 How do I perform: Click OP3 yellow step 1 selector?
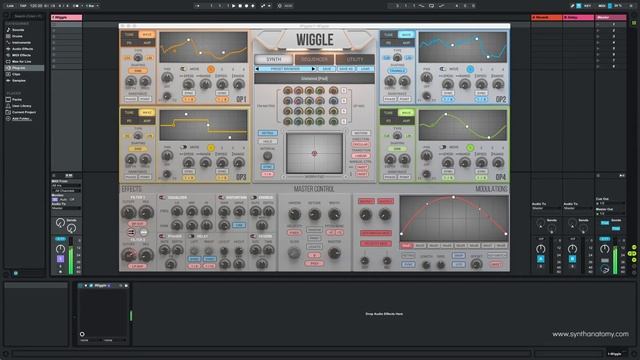pyautogui.click(x=211, y=147)
